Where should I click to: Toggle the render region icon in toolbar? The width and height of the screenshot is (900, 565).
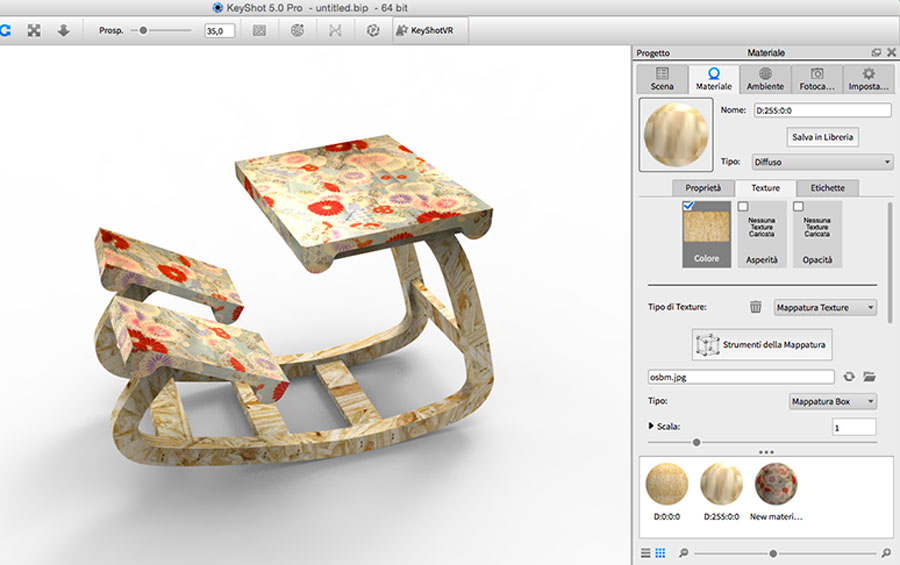click(259, 30)
